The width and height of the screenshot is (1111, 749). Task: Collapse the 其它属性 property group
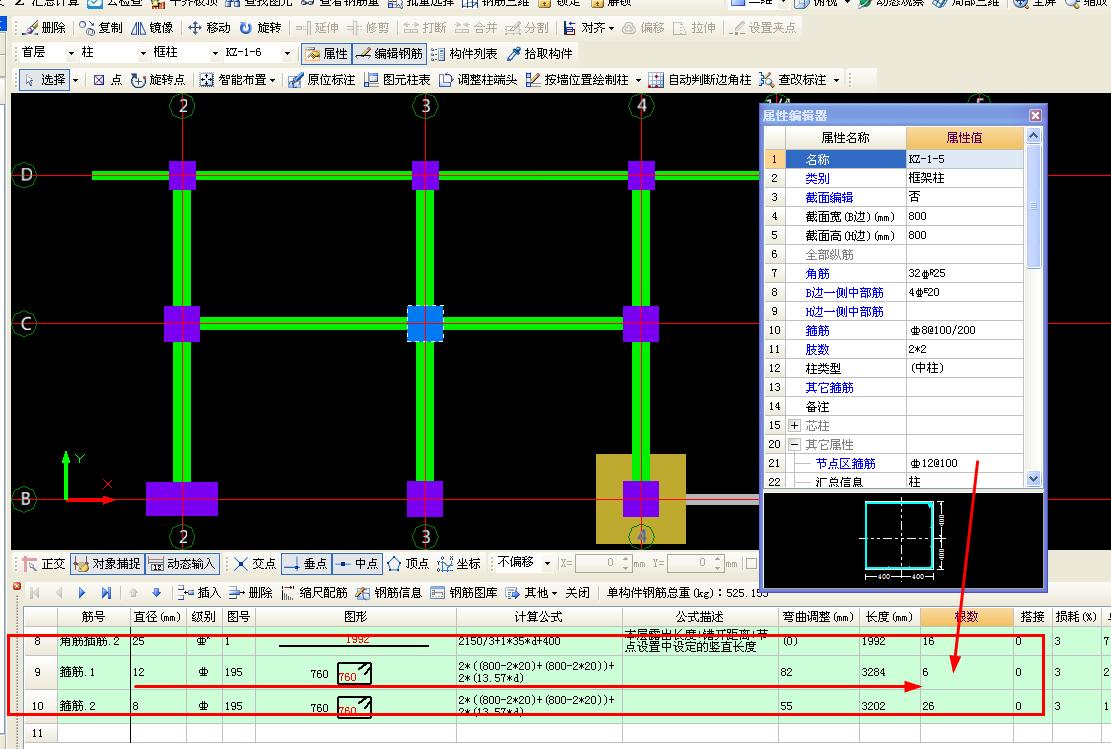(794, 445)
